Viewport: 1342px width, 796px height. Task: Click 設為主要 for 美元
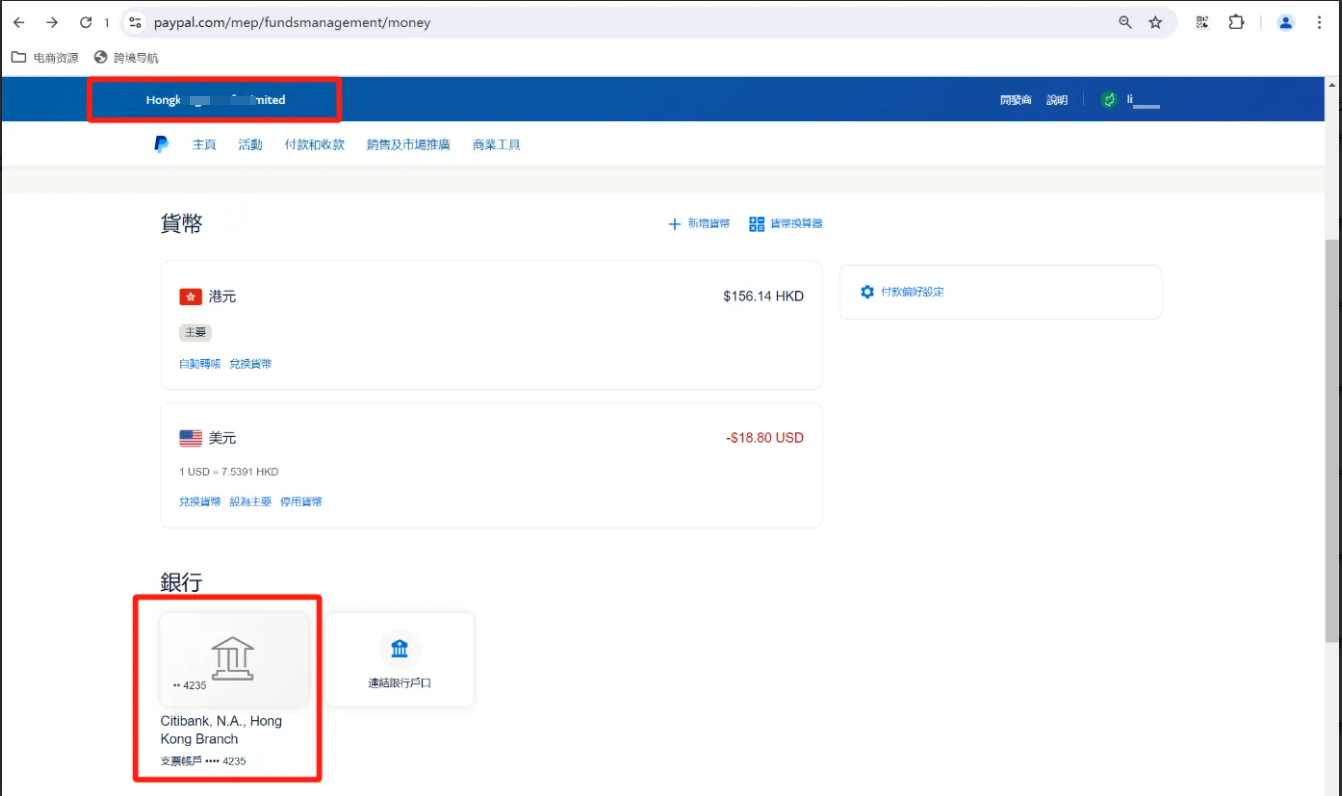coord(250,502)
